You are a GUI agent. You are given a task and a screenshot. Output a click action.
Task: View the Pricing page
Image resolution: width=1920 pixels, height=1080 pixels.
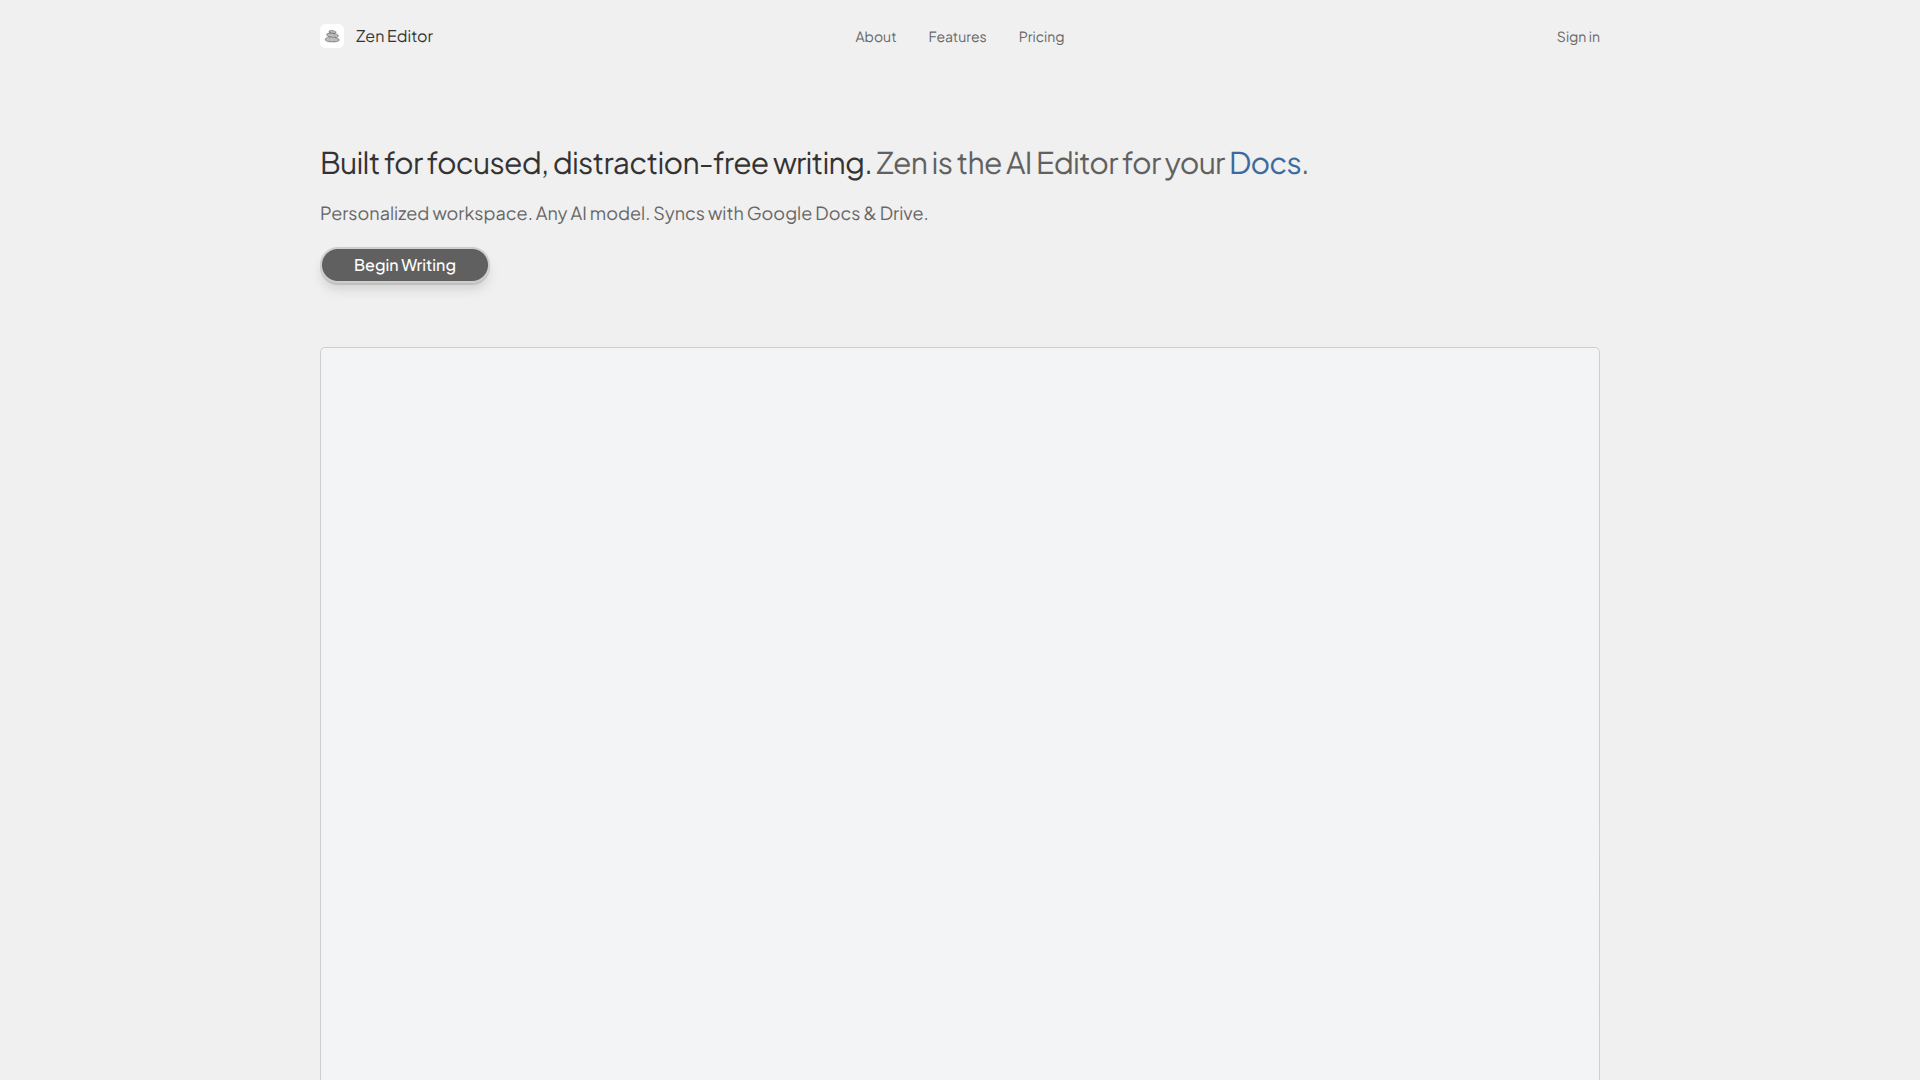coord(1041,37)
